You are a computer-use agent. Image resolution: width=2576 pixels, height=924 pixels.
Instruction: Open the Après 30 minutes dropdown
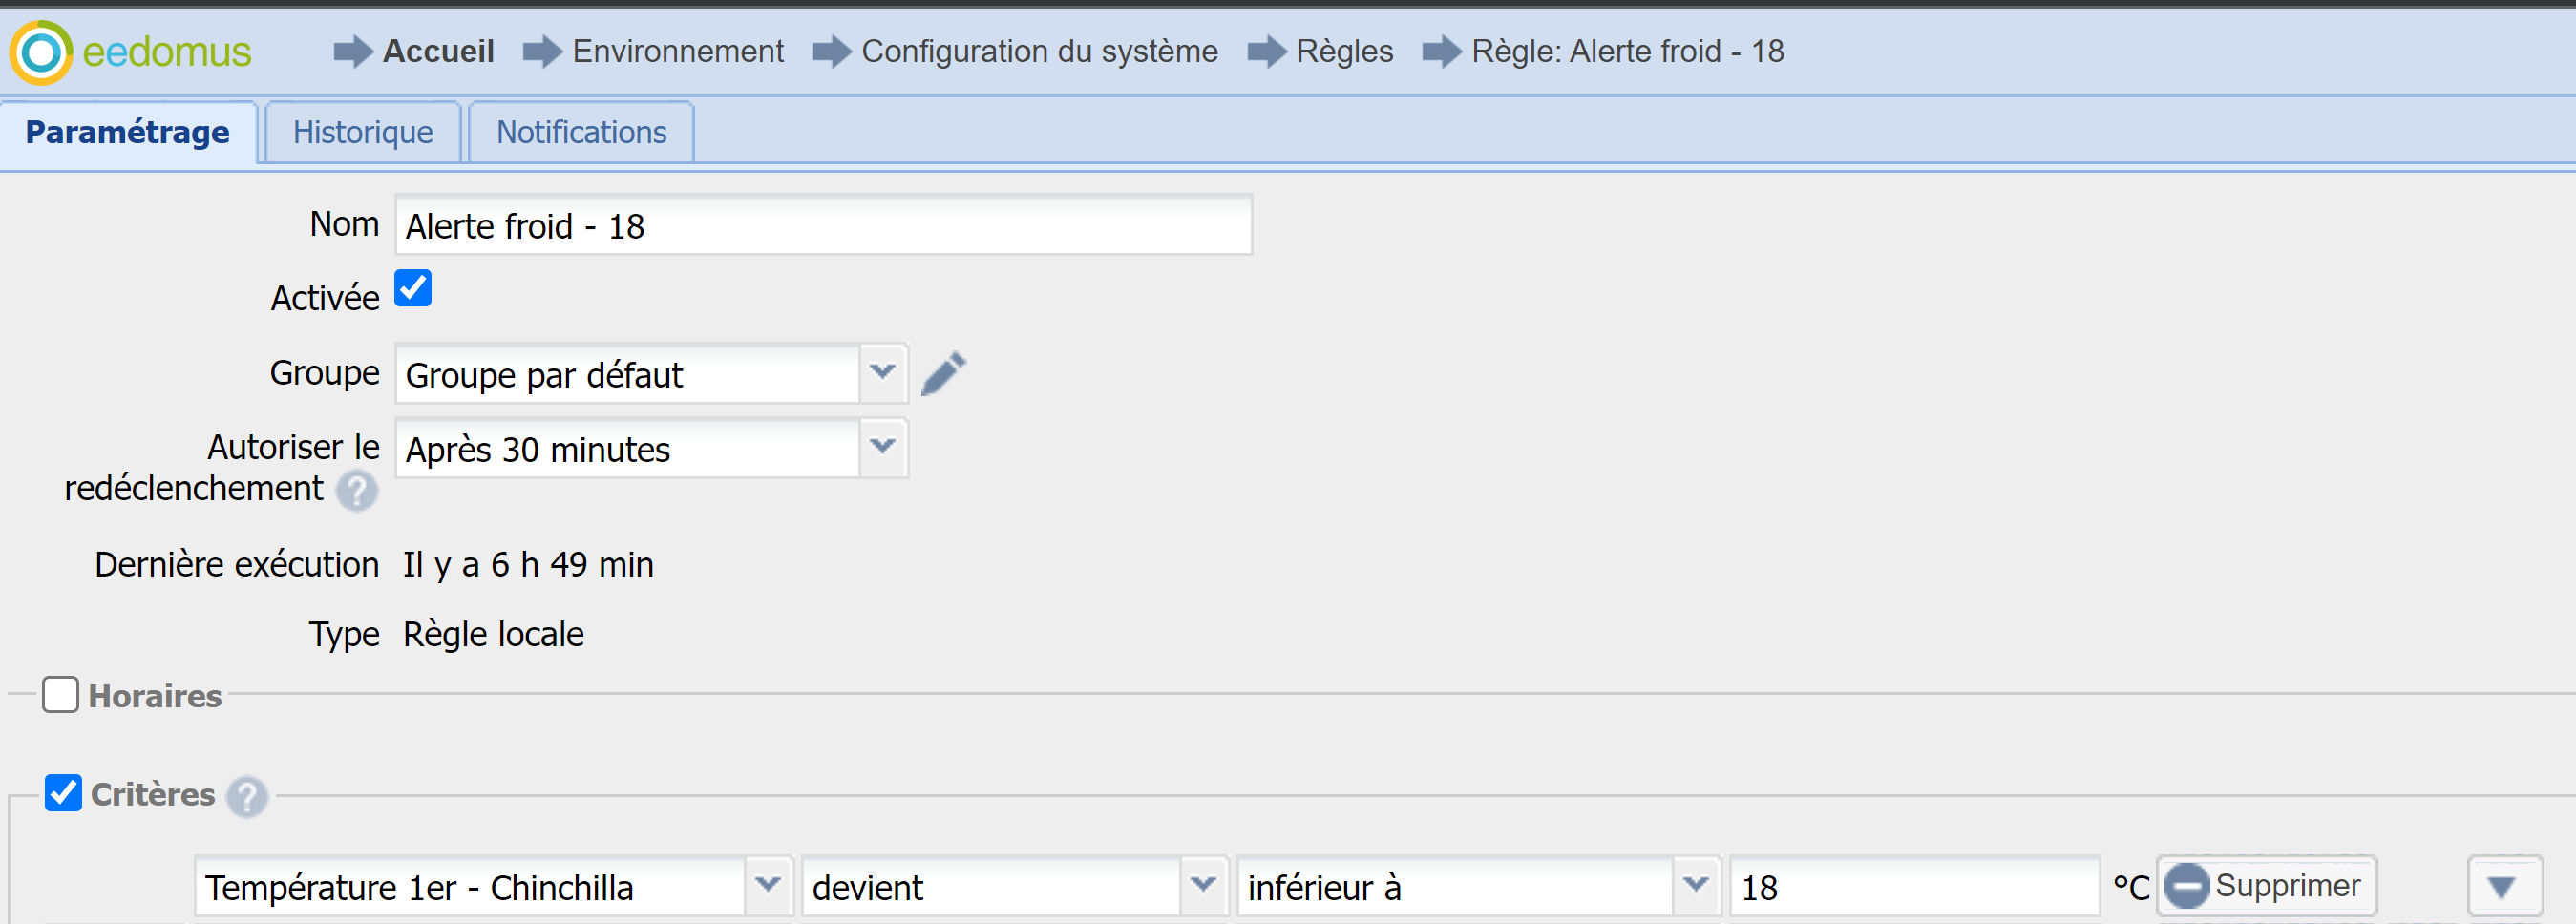882,447
